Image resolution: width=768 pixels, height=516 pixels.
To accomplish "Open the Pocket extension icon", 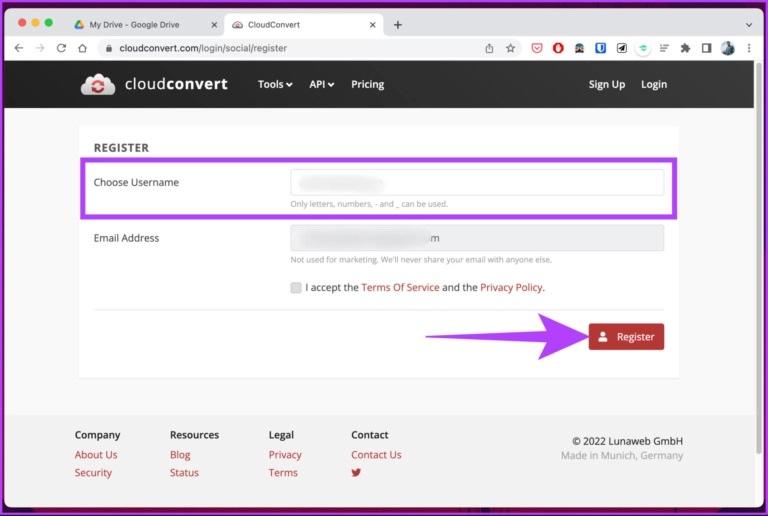I will tap(537, 48).
